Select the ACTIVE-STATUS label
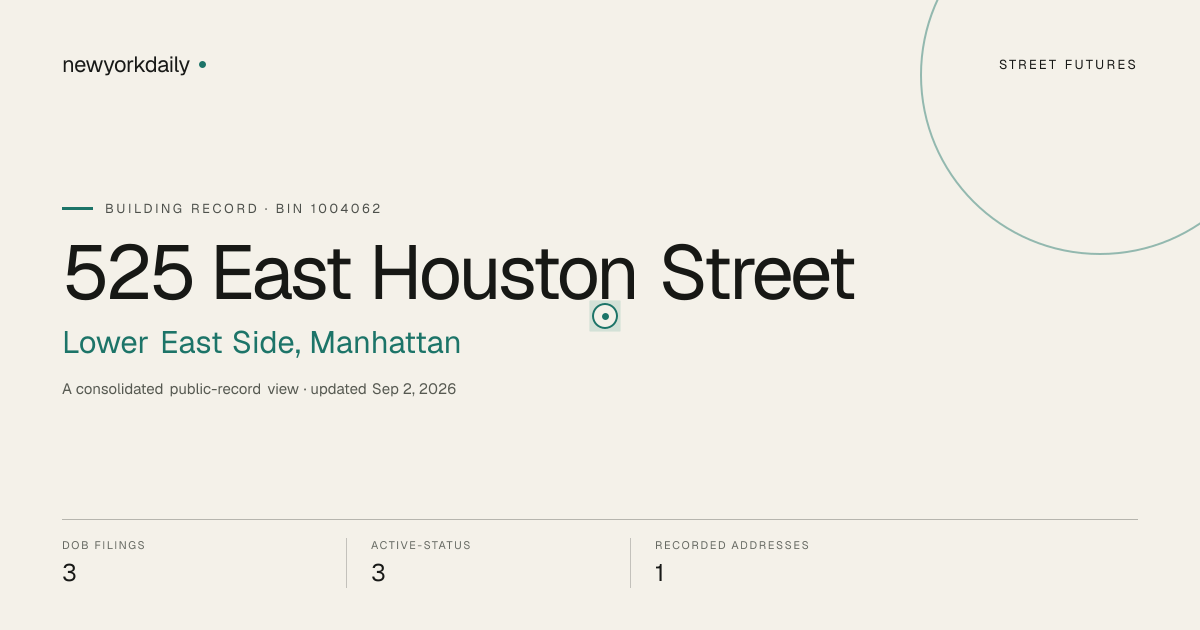 [421, 545]
